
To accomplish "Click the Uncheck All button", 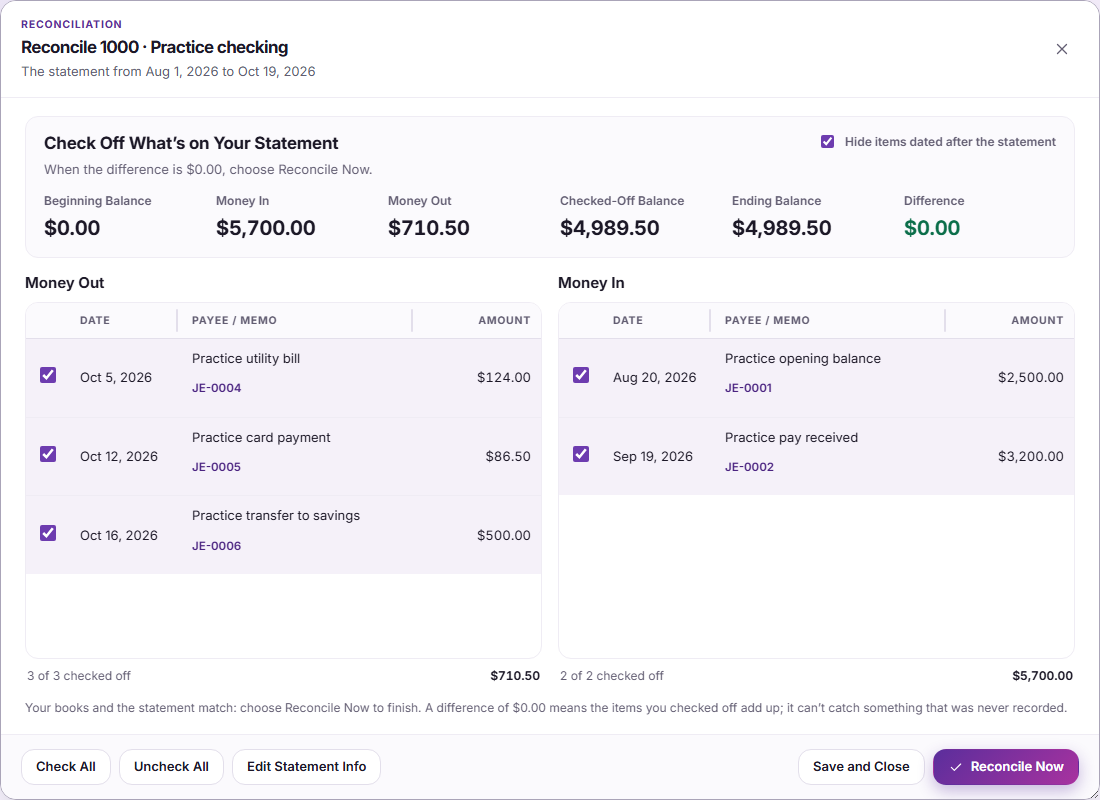I will (x=171, y=767).
